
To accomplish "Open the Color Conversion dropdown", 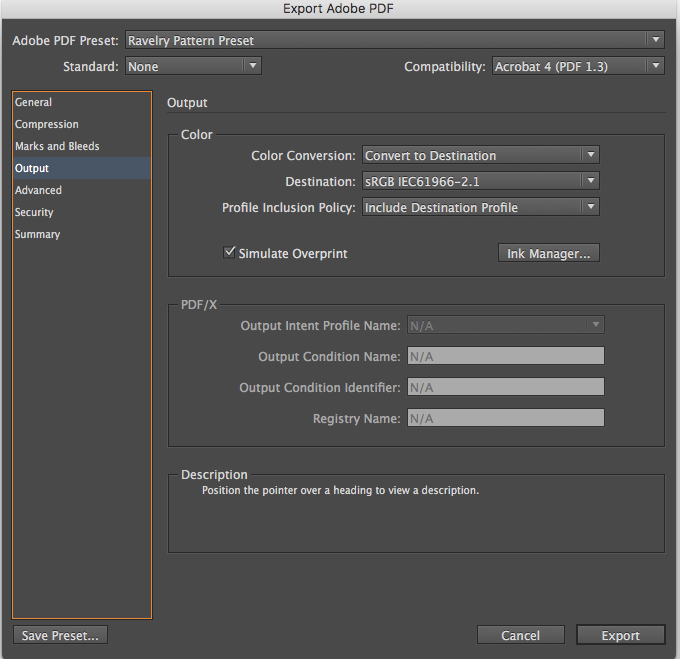I will 481,155.
